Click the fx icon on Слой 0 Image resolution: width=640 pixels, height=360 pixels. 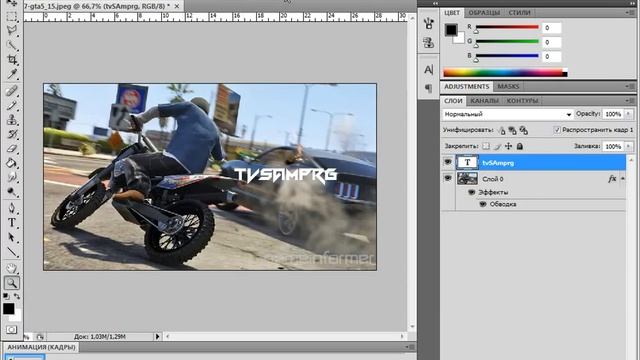(612, 179)
